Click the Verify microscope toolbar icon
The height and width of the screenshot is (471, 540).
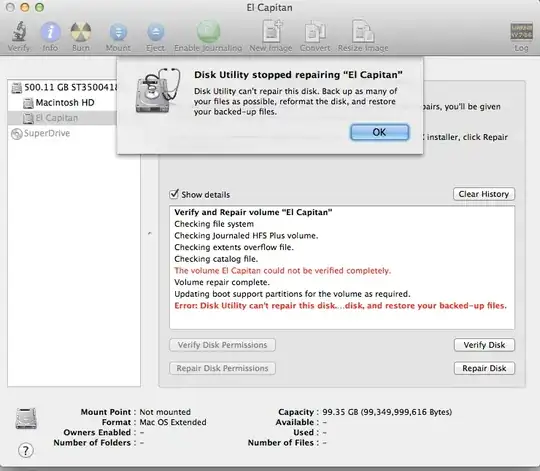[x=19, y=32]
